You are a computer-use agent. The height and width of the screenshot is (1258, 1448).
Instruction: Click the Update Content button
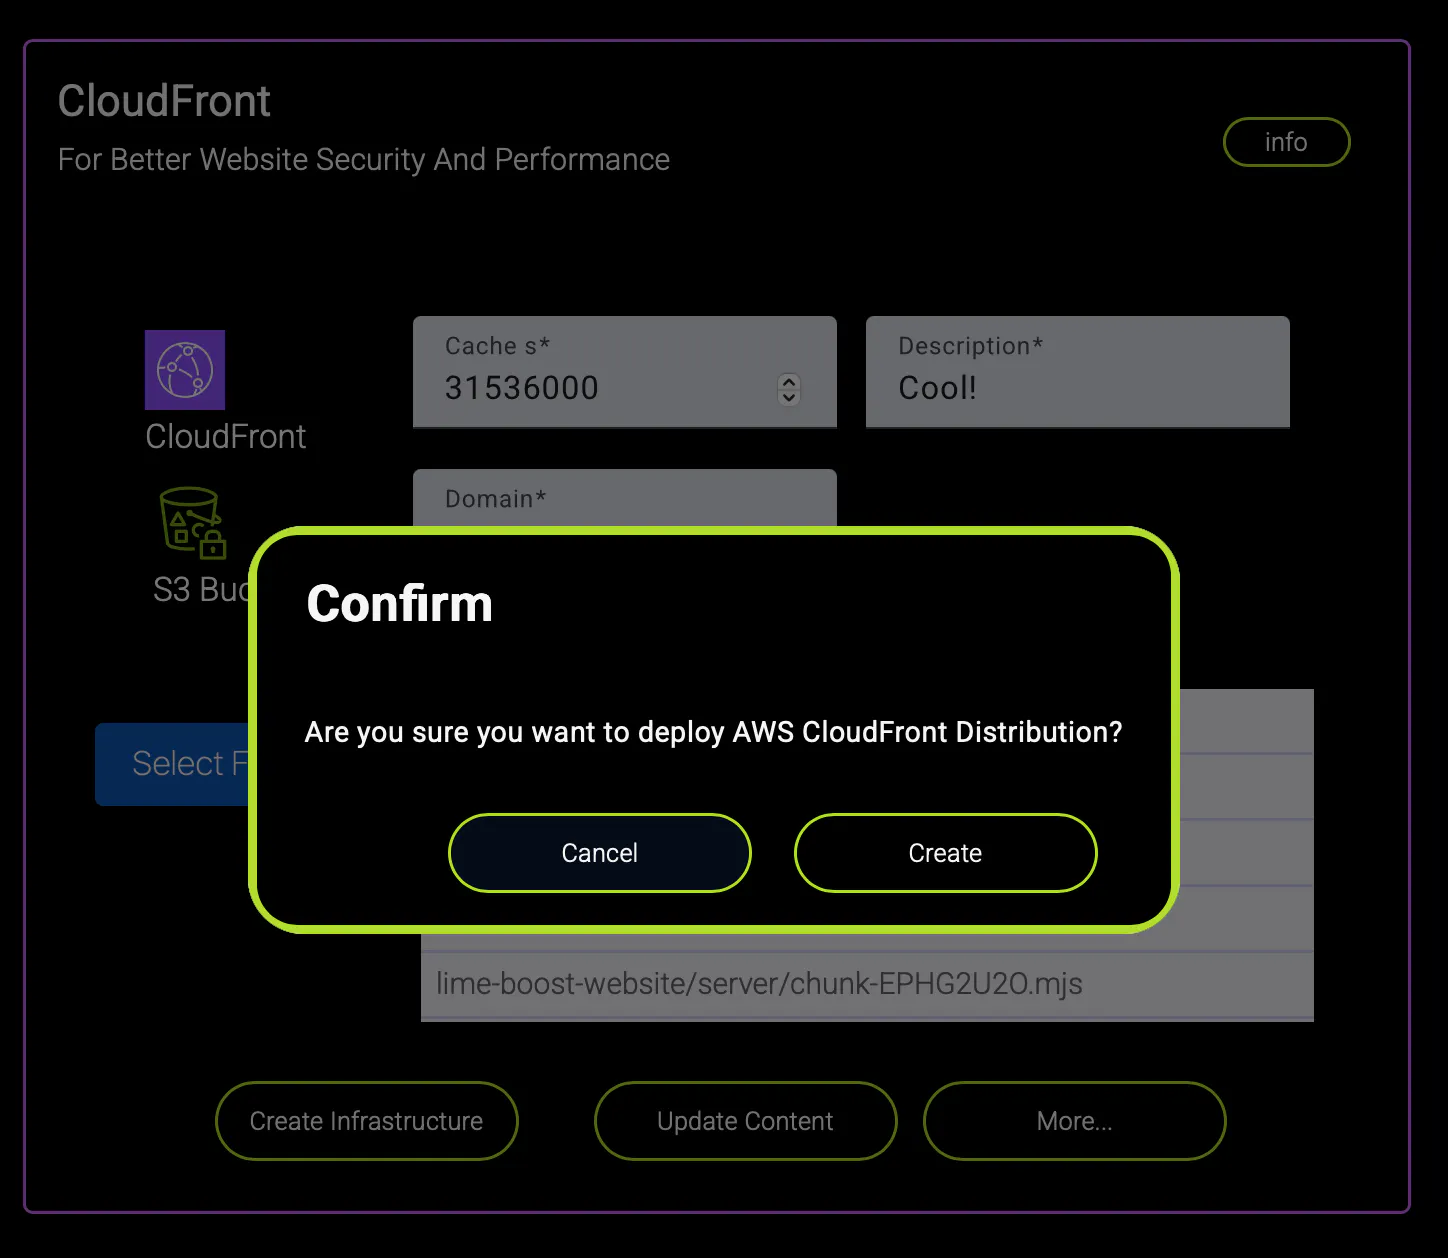745,1121
